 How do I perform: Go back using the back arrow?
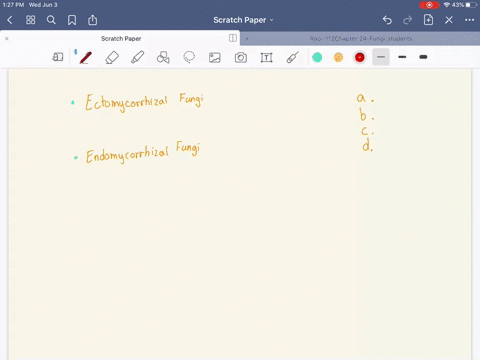pyautogui.click(x=10, y=20)
